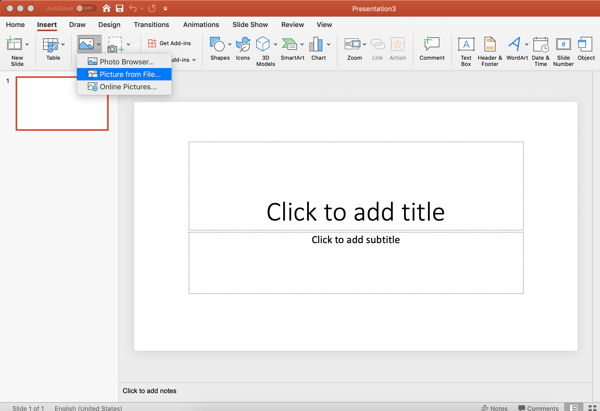Click the Insert tab

(x=47, y=24)
